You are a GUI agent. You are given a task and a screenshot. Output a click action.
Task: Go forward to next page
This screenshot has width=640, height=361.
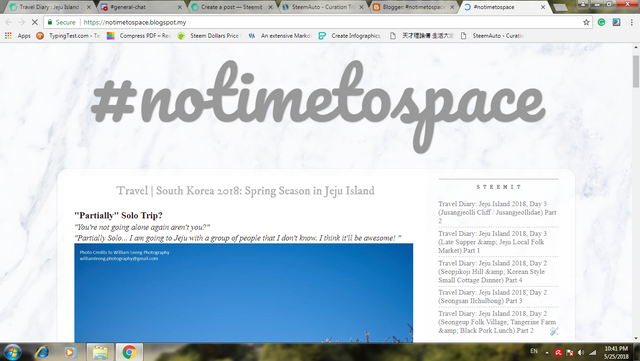click(x=22, y=22)
